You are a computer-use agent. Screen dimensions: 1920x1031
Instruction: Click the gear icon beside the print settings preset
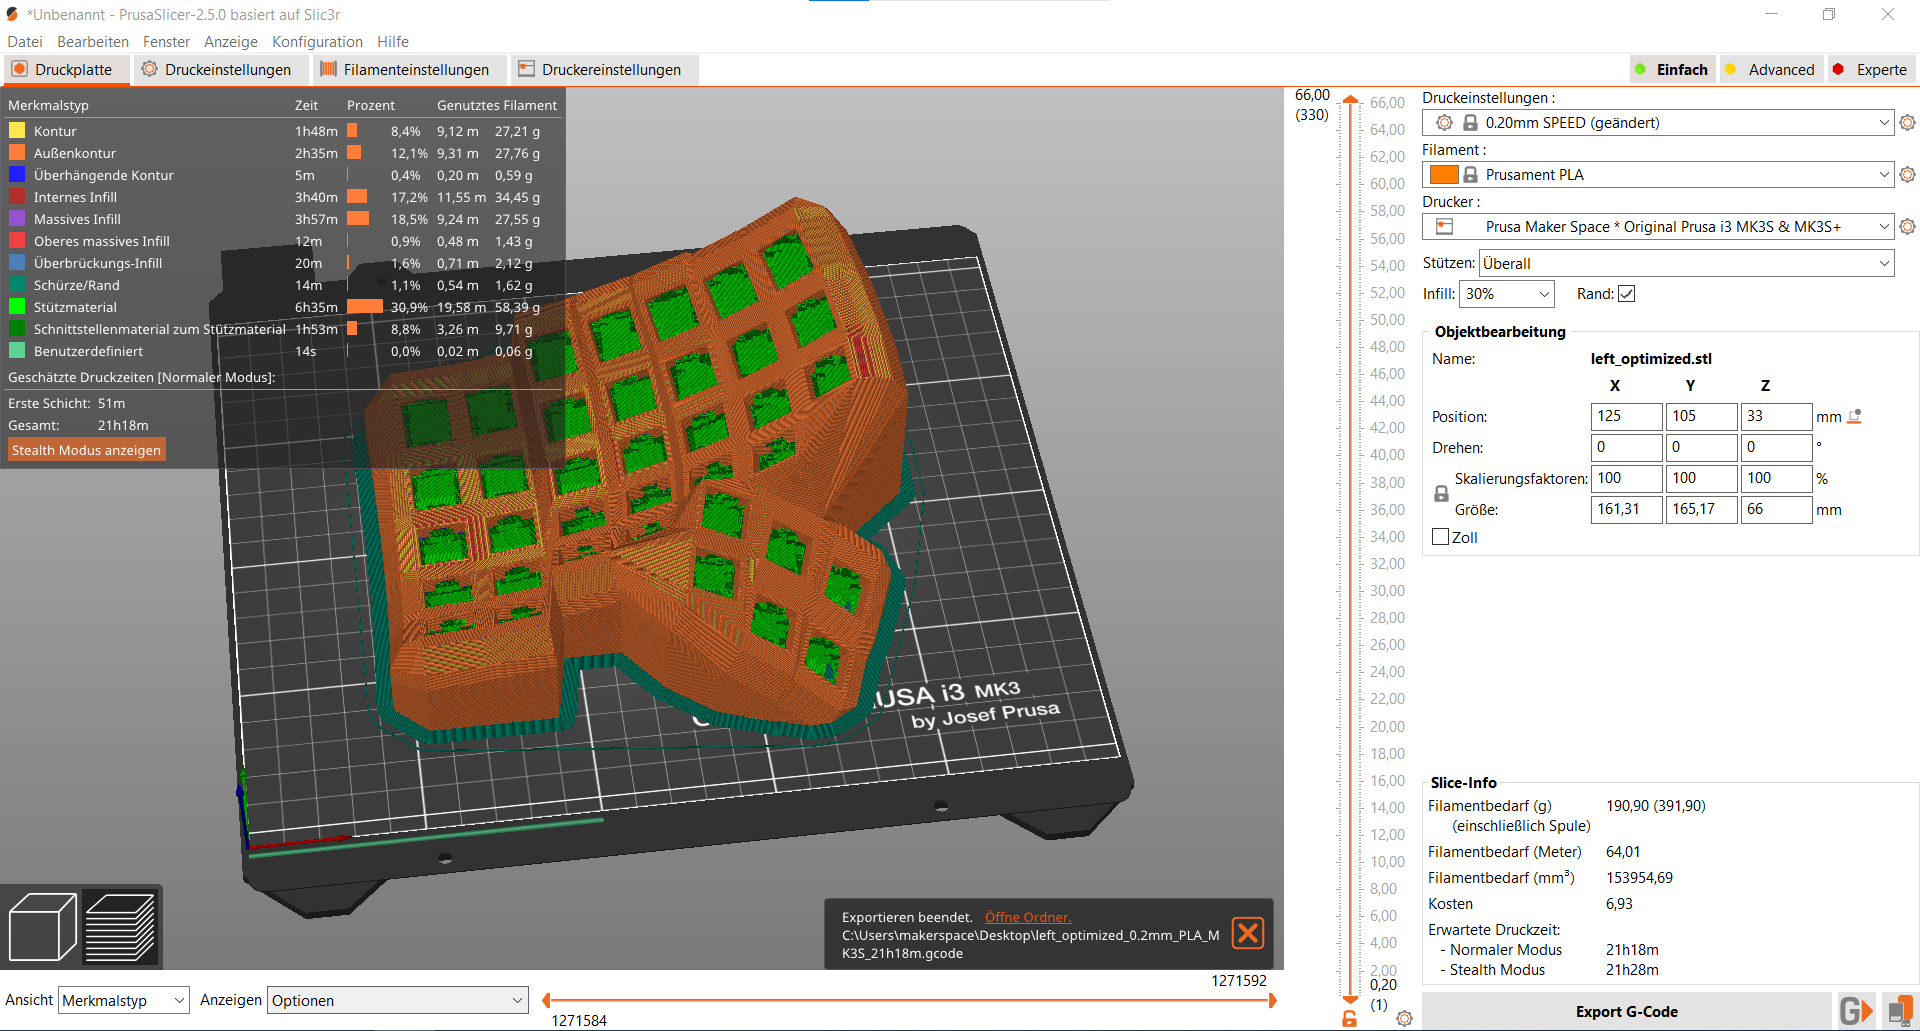point(1907,123)
